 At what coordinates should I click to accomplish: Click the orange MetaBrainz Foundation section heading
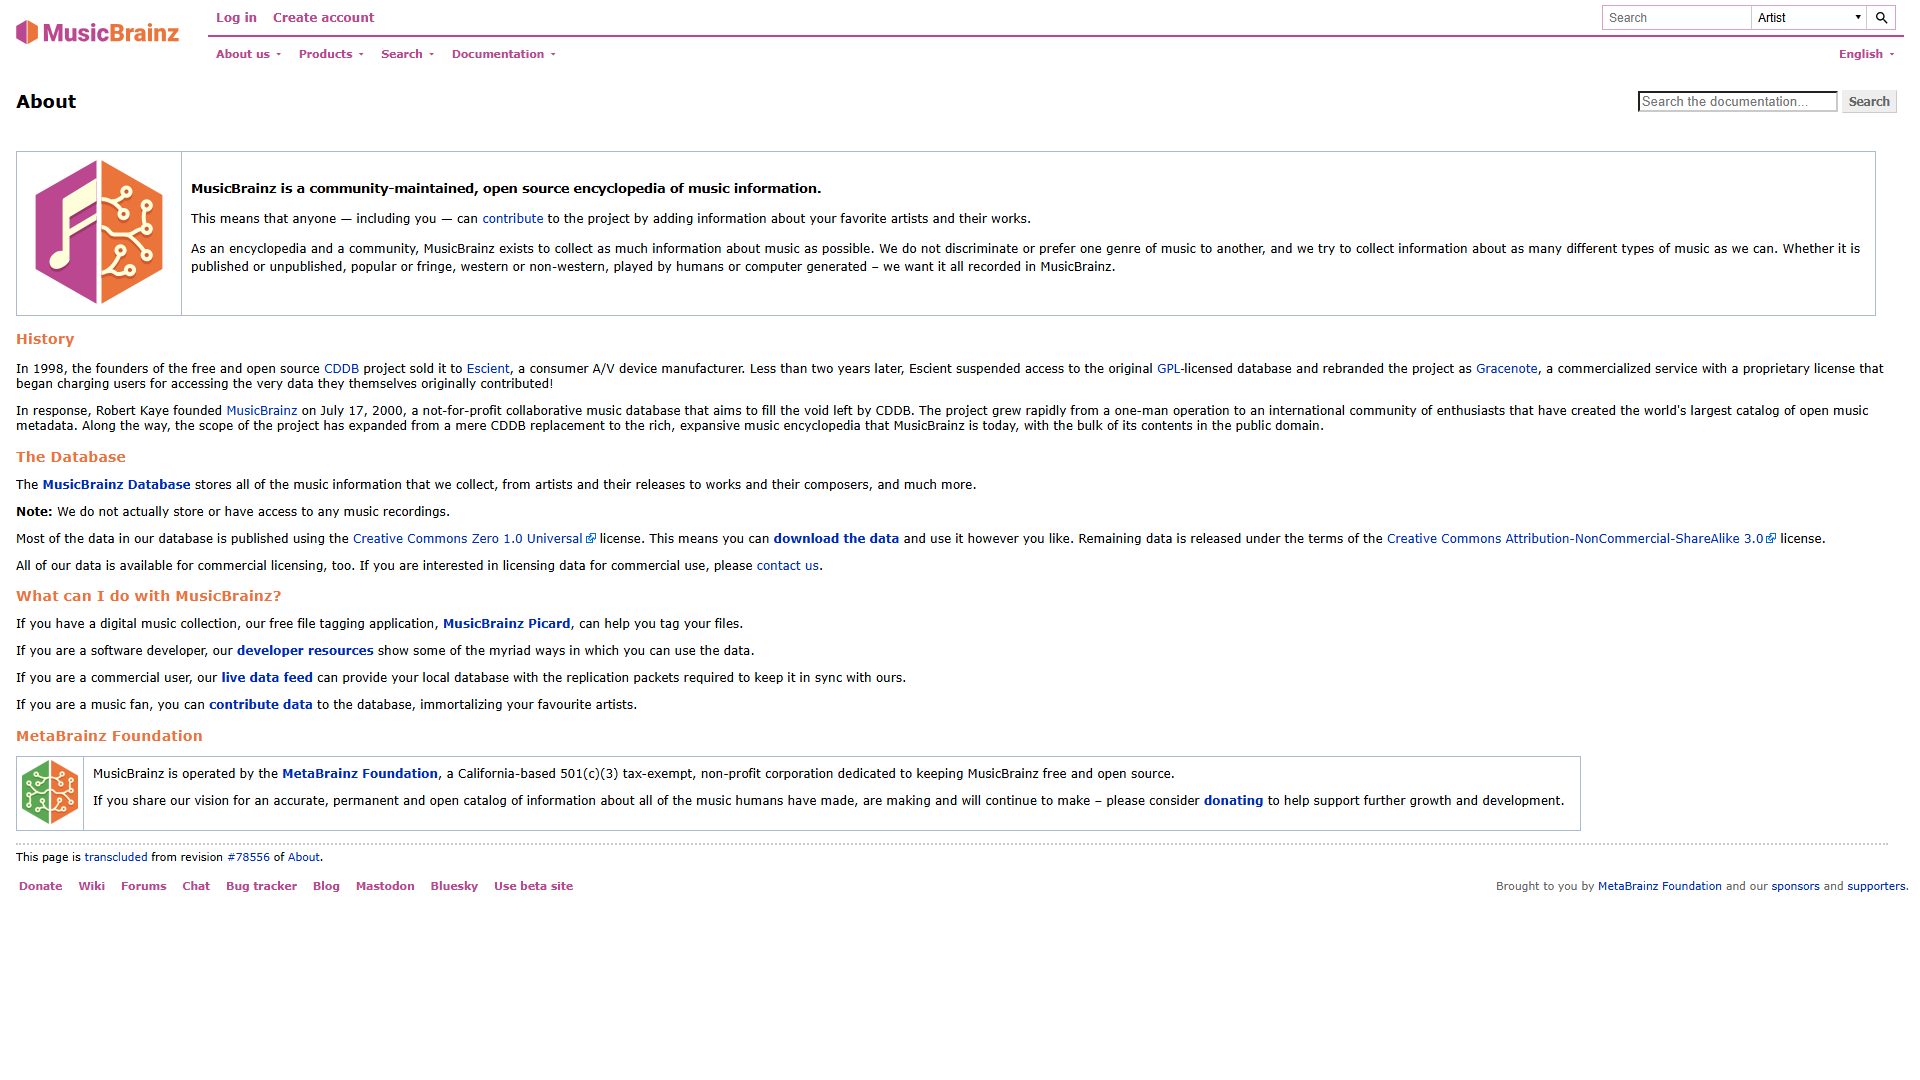(109, 737)
